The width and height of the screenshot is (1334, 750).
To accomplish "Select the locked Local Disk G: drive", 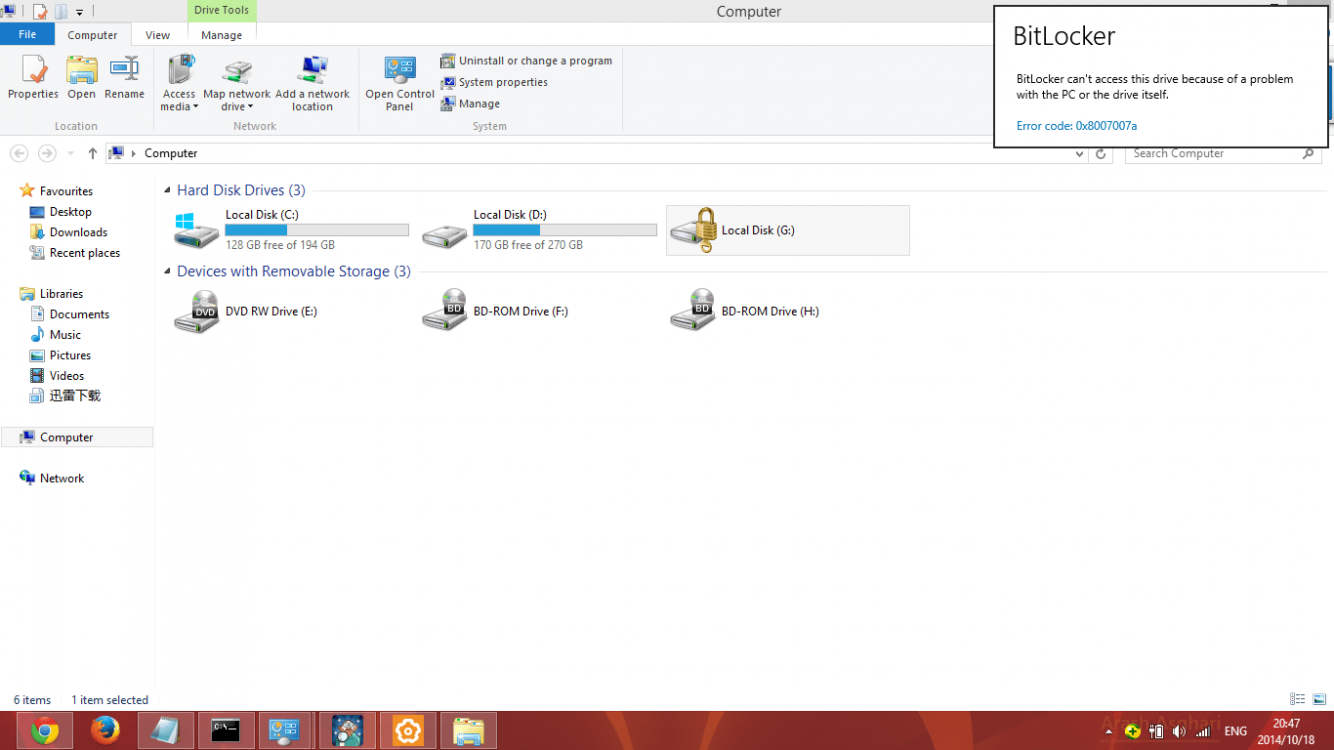I will pyautogui.click(x=787, y=230).
